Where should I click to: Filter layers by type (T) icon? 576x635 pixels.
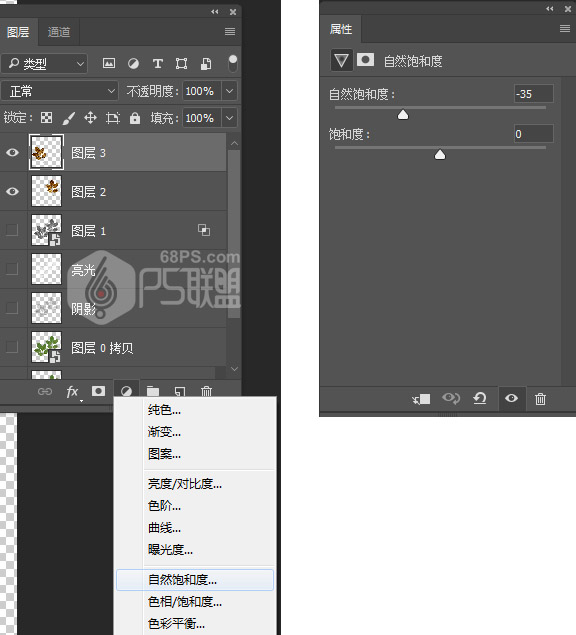point(158,64)
